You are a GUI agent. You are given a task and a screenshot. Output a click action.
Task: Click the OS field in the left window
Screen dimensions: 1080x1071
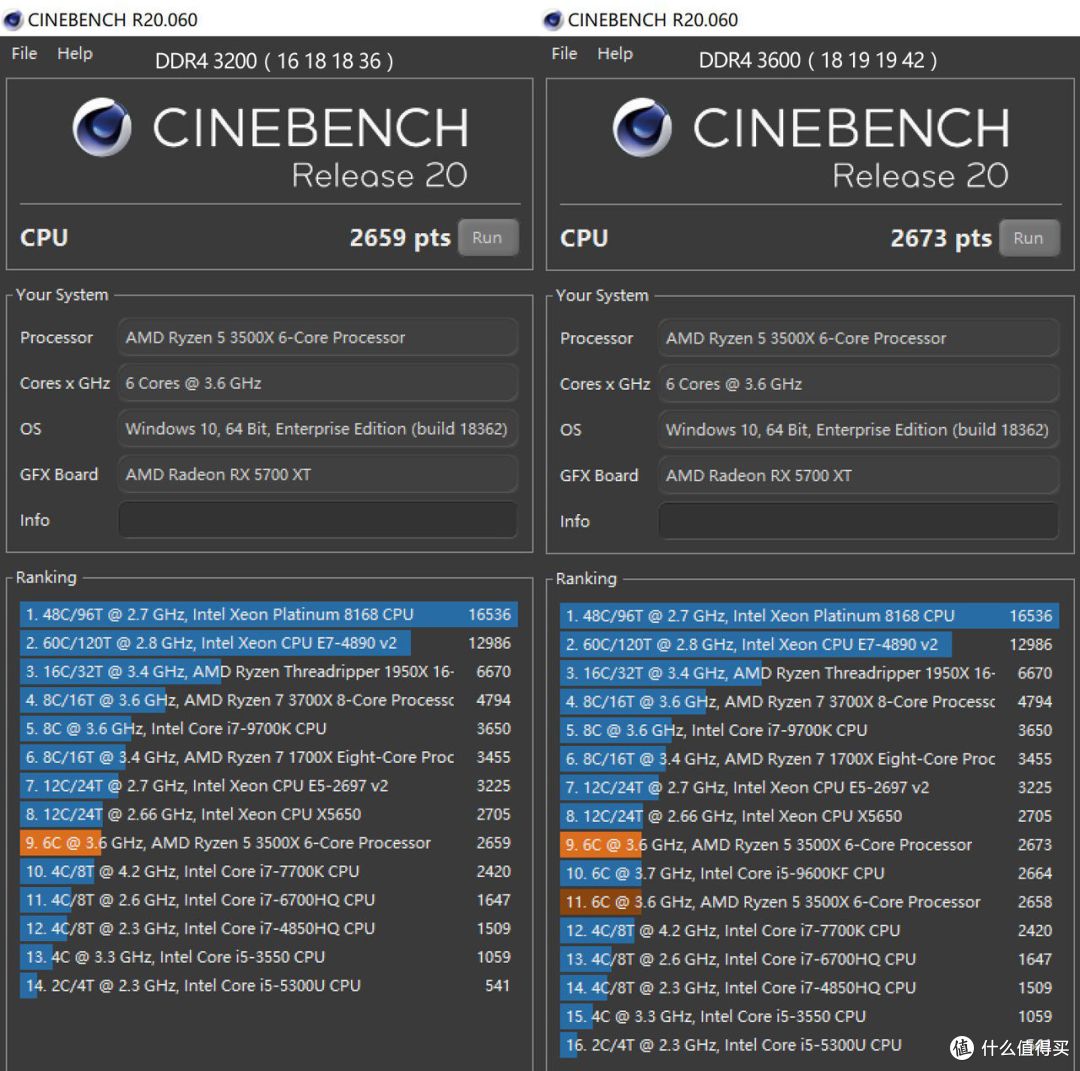click(318, 428)
